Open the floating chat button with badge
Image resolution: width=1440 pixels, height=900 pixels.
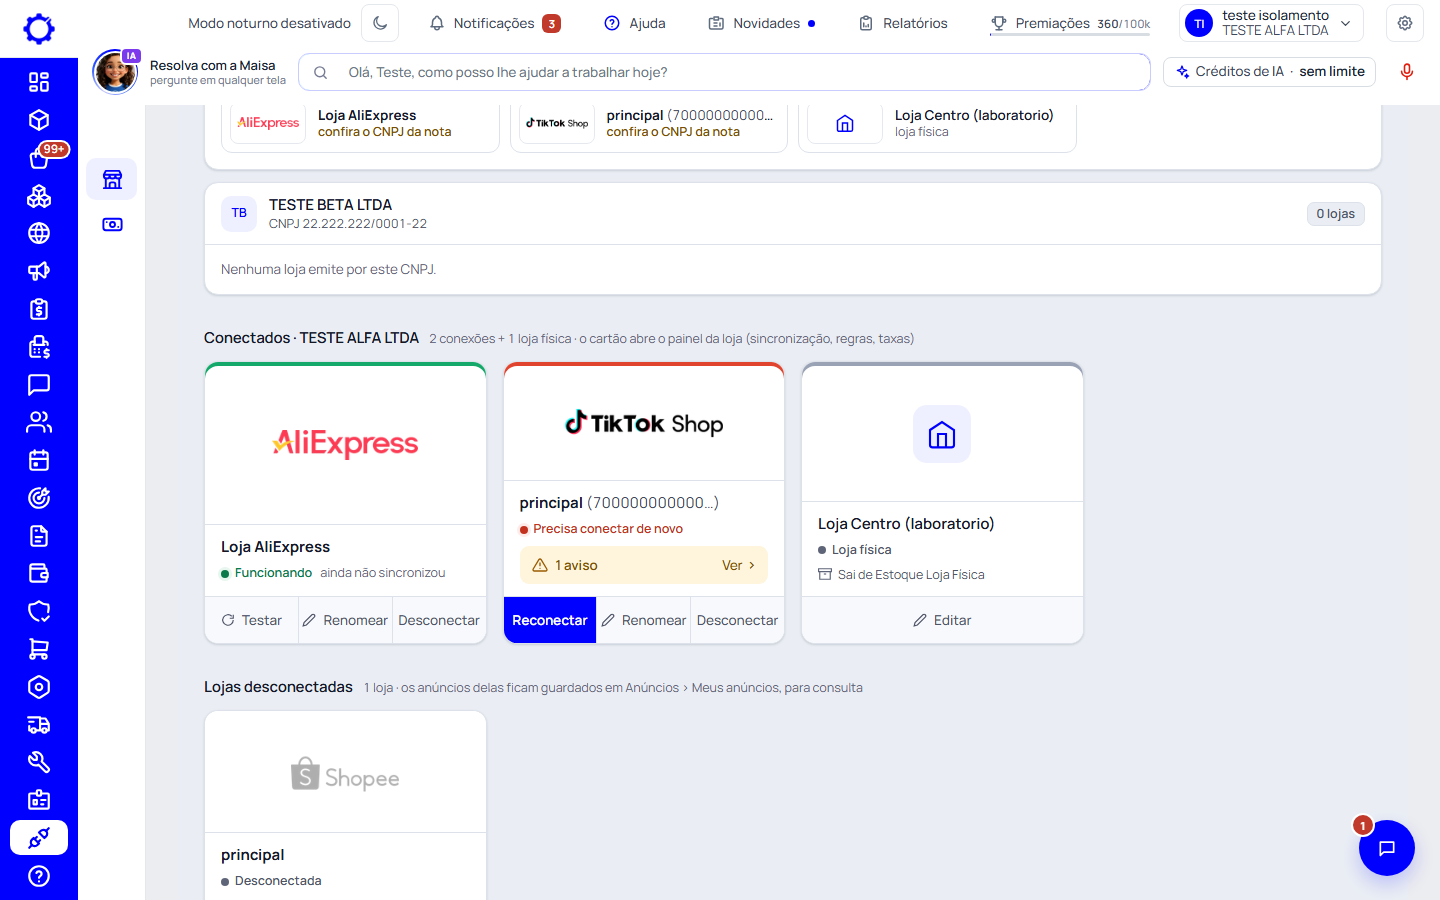[1387, 848]
